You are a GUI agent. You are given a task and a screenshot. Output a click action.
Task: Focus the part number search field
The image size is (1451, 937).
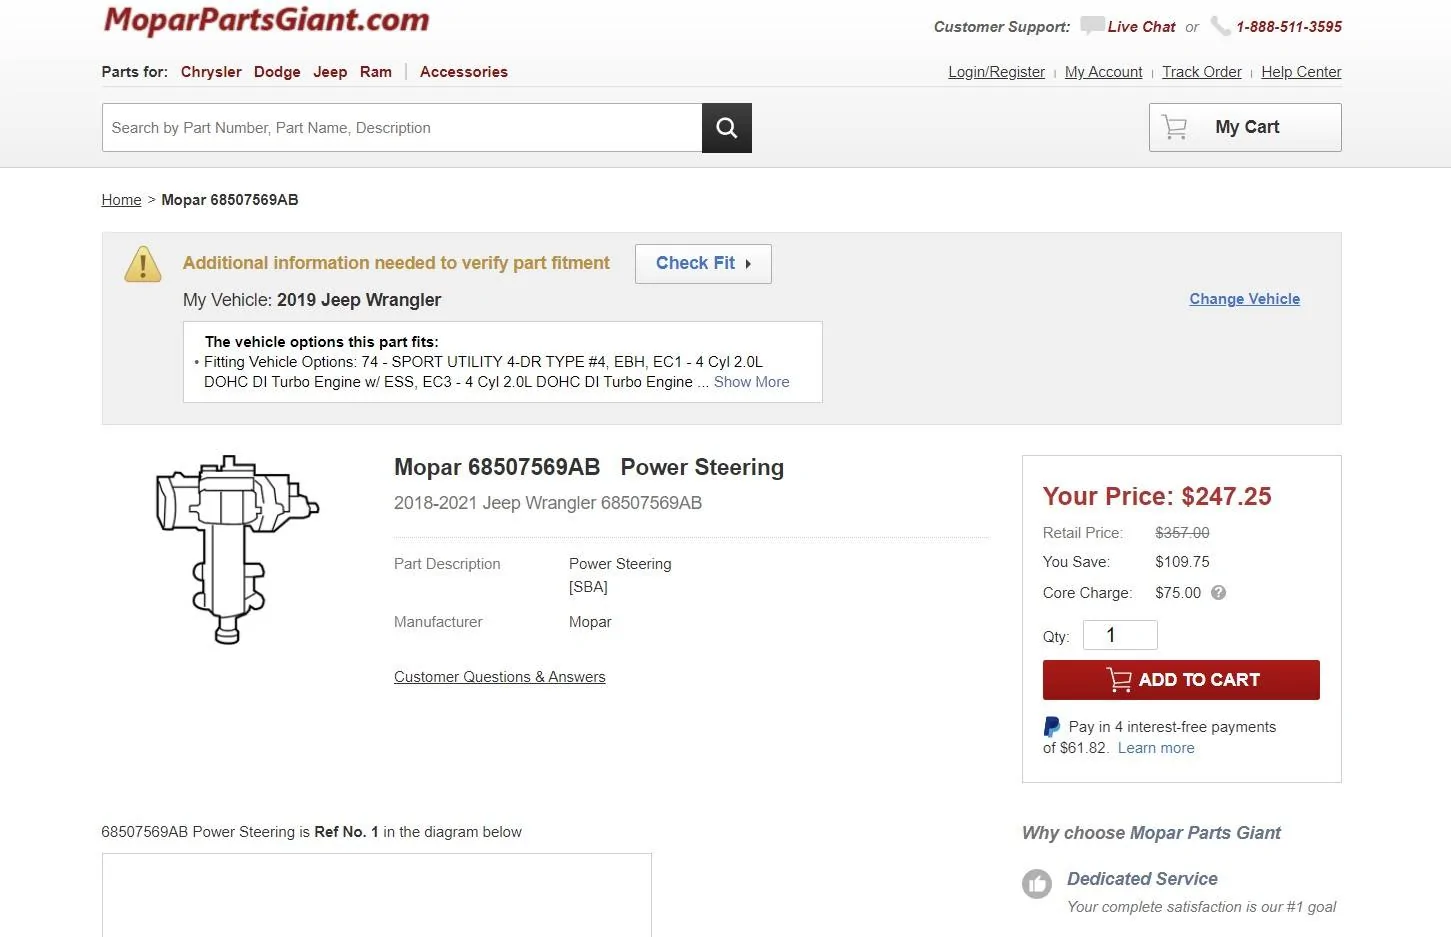pos(402,128)
